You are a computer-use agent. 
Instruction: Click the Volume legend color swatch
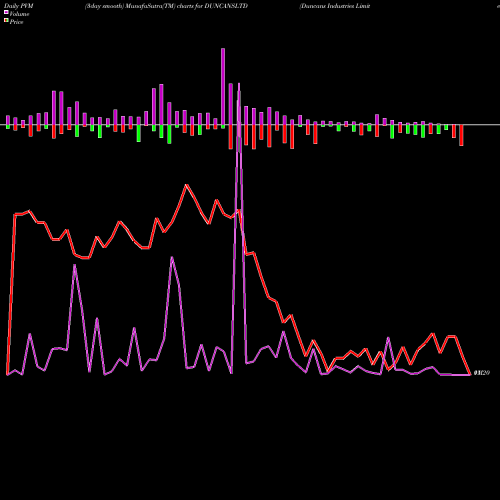point(6,13)
